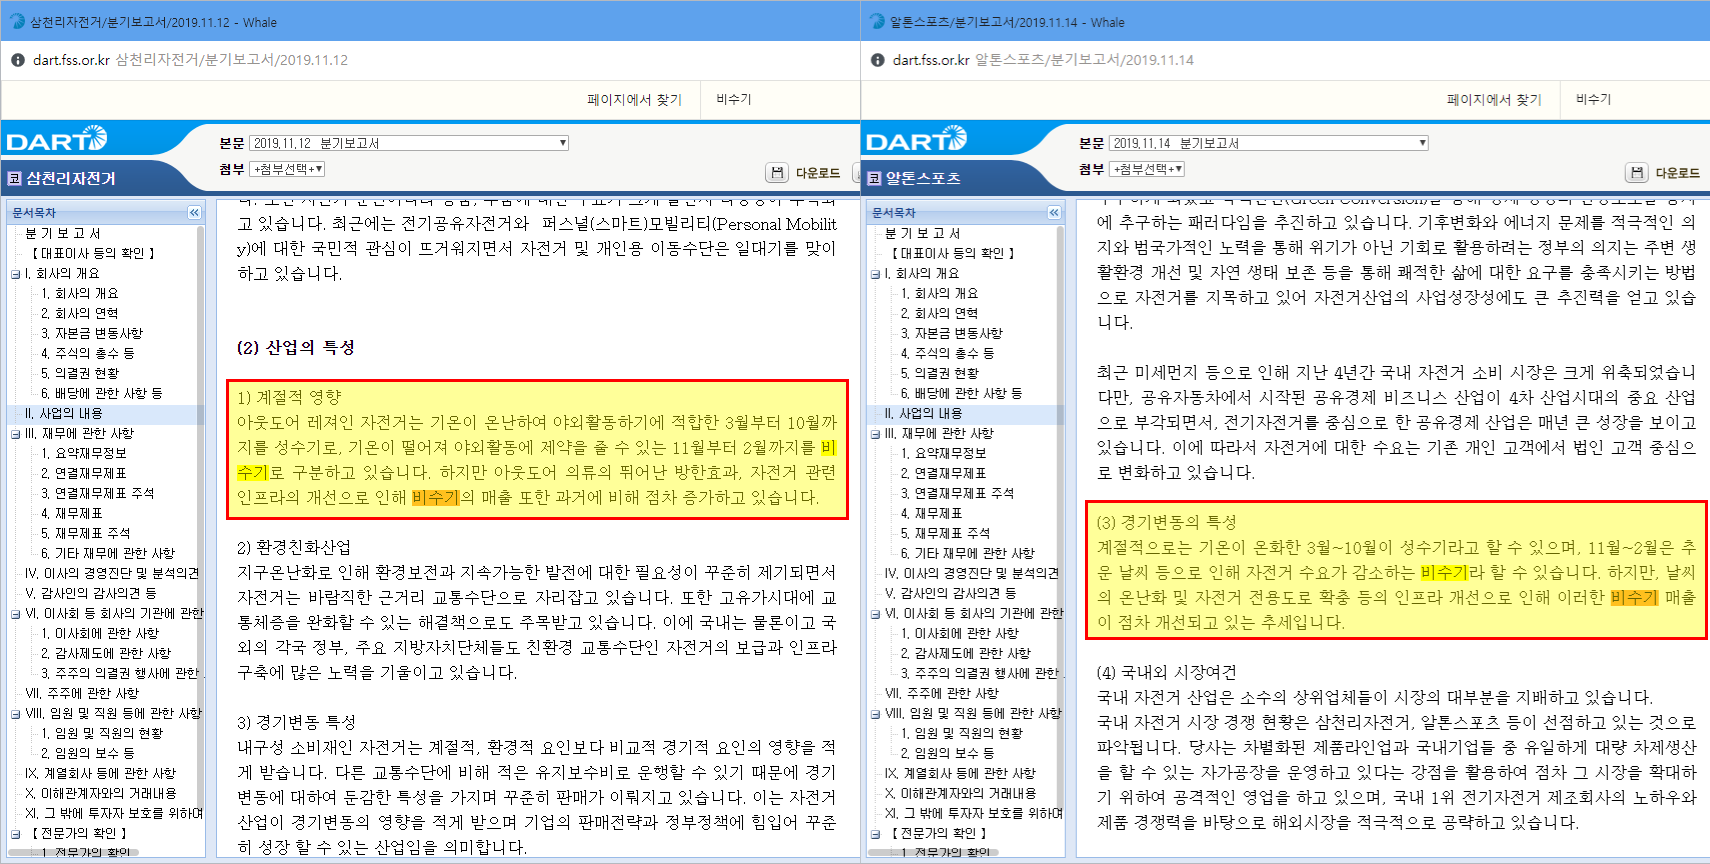Open 5. 의결권 현황 in the left window tree
The height and width of the screenshot is (864, 1710).
(x=79, y=373)
